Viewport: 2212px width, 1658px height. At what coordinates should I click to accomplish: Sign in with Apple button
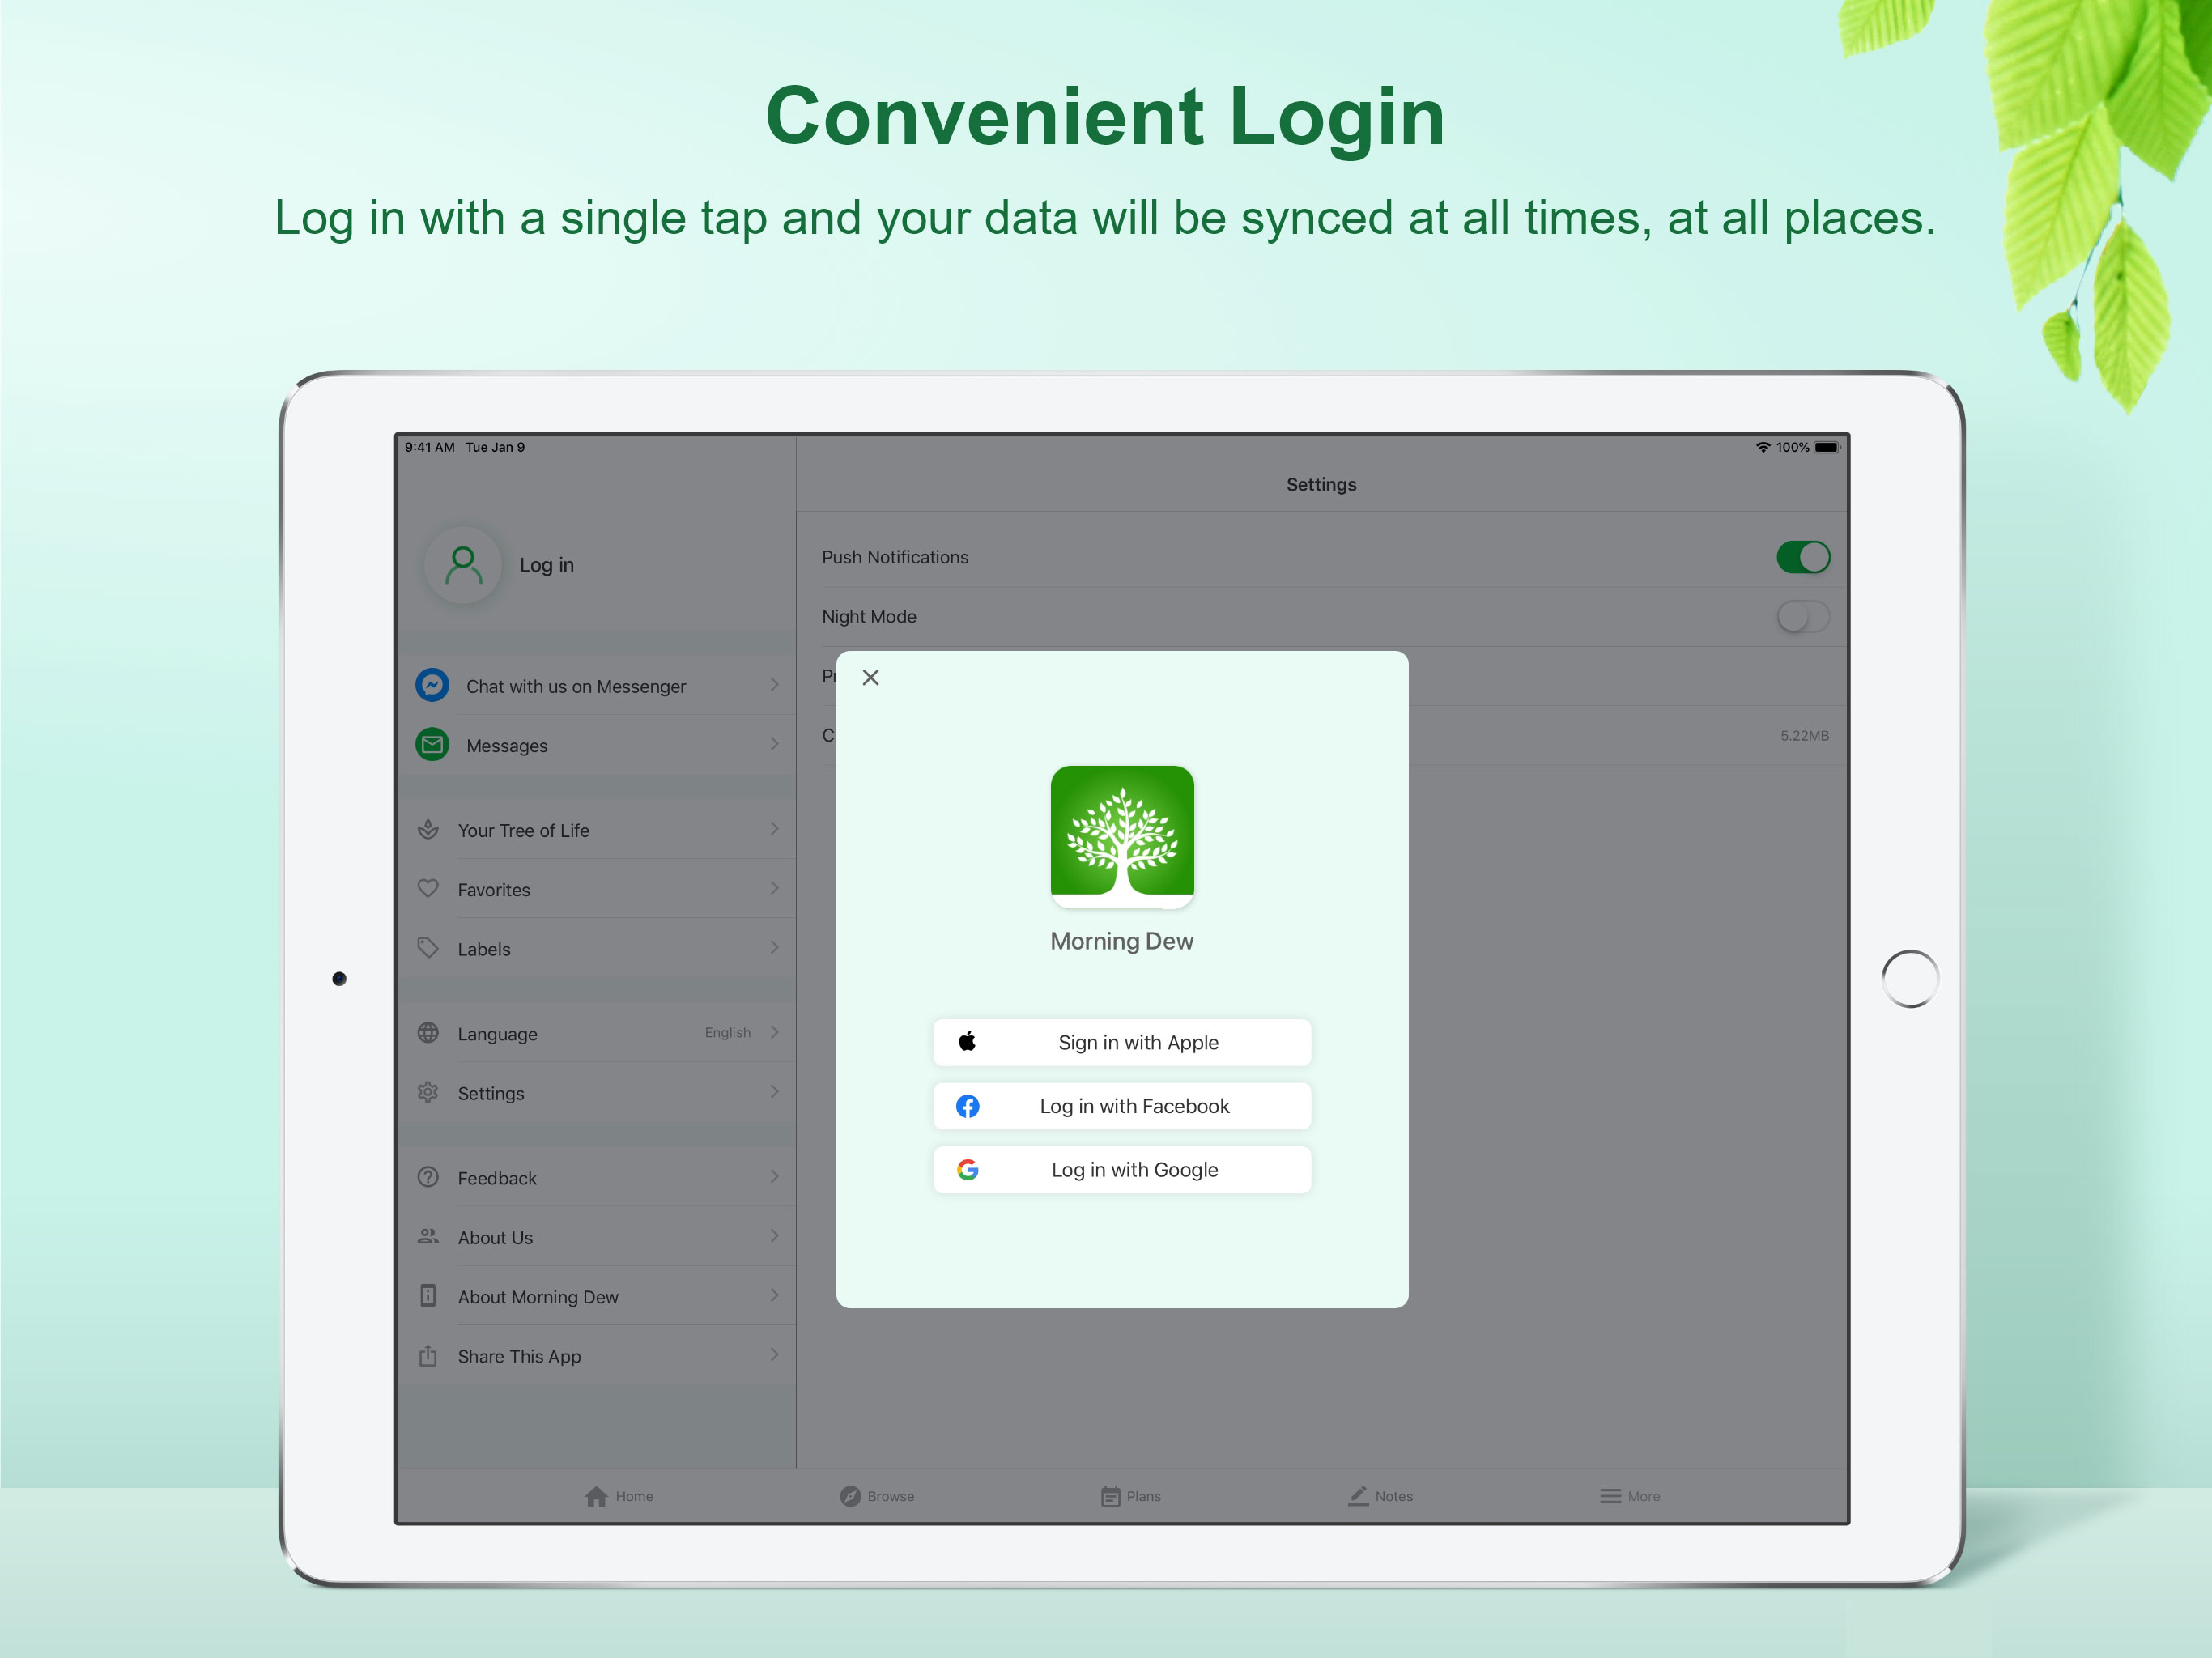click(1122, 1043)
